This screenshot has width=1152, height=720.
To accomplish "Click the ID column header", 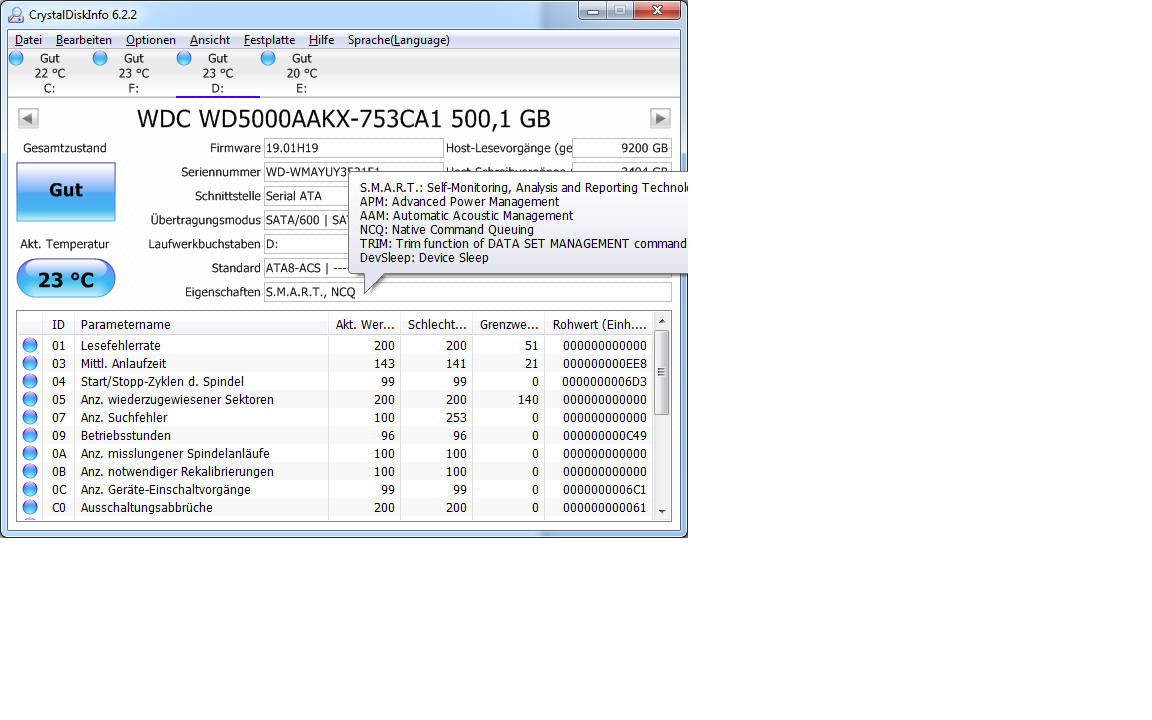I will tap(58, 325).
